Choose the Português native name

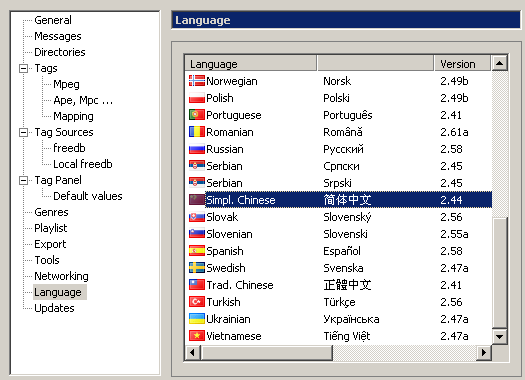348,115
